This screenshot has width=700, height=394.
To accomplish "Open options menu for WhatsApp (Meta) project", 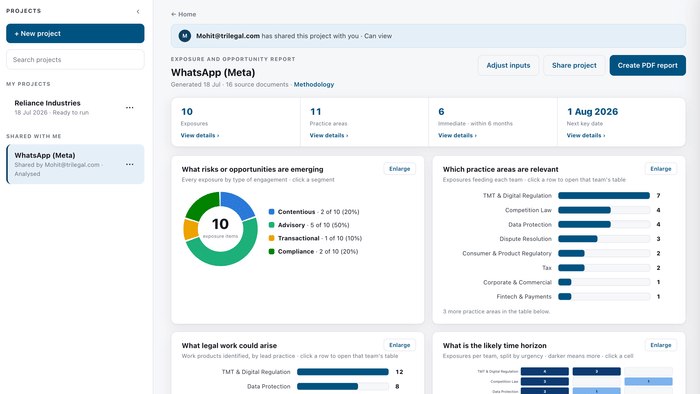I will point(129,164).
